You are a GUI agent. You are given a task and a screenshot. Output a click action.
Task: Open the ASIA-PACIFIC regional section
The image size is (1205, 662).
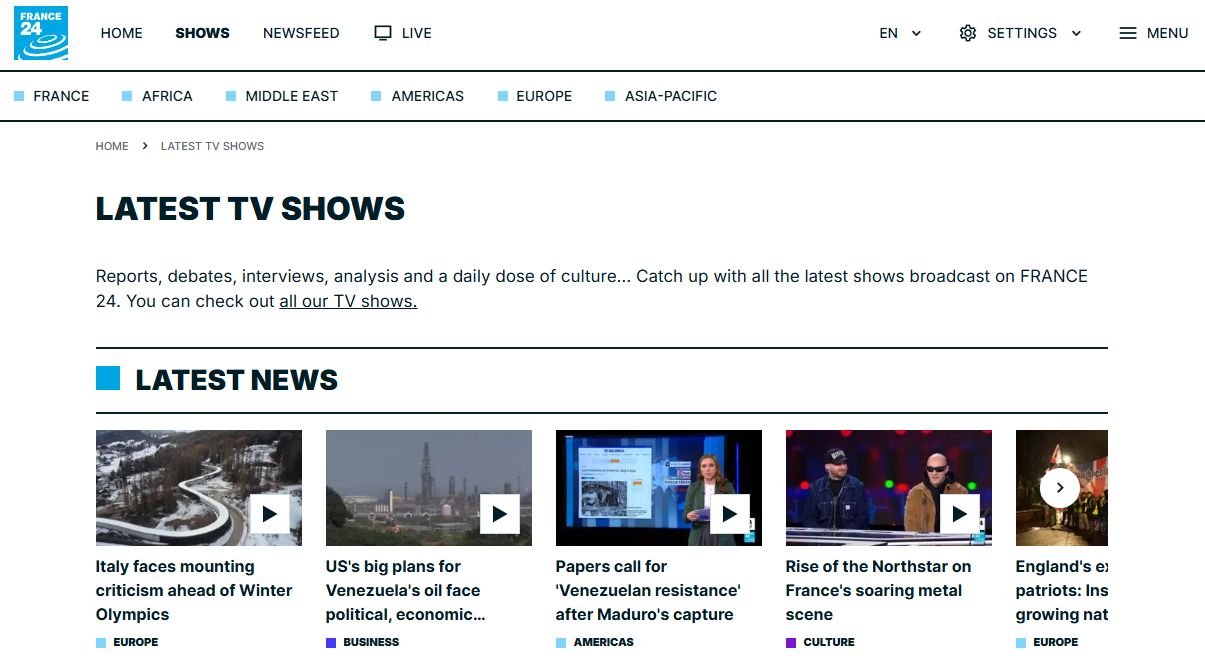[669, 96]
